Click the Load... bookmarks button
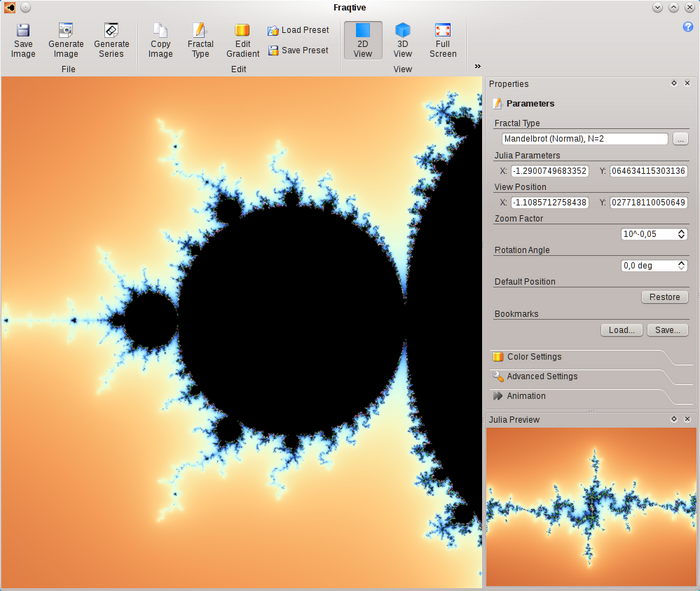Image resolution: width=700 pixels, height=591 pixels. coord(621,329)
